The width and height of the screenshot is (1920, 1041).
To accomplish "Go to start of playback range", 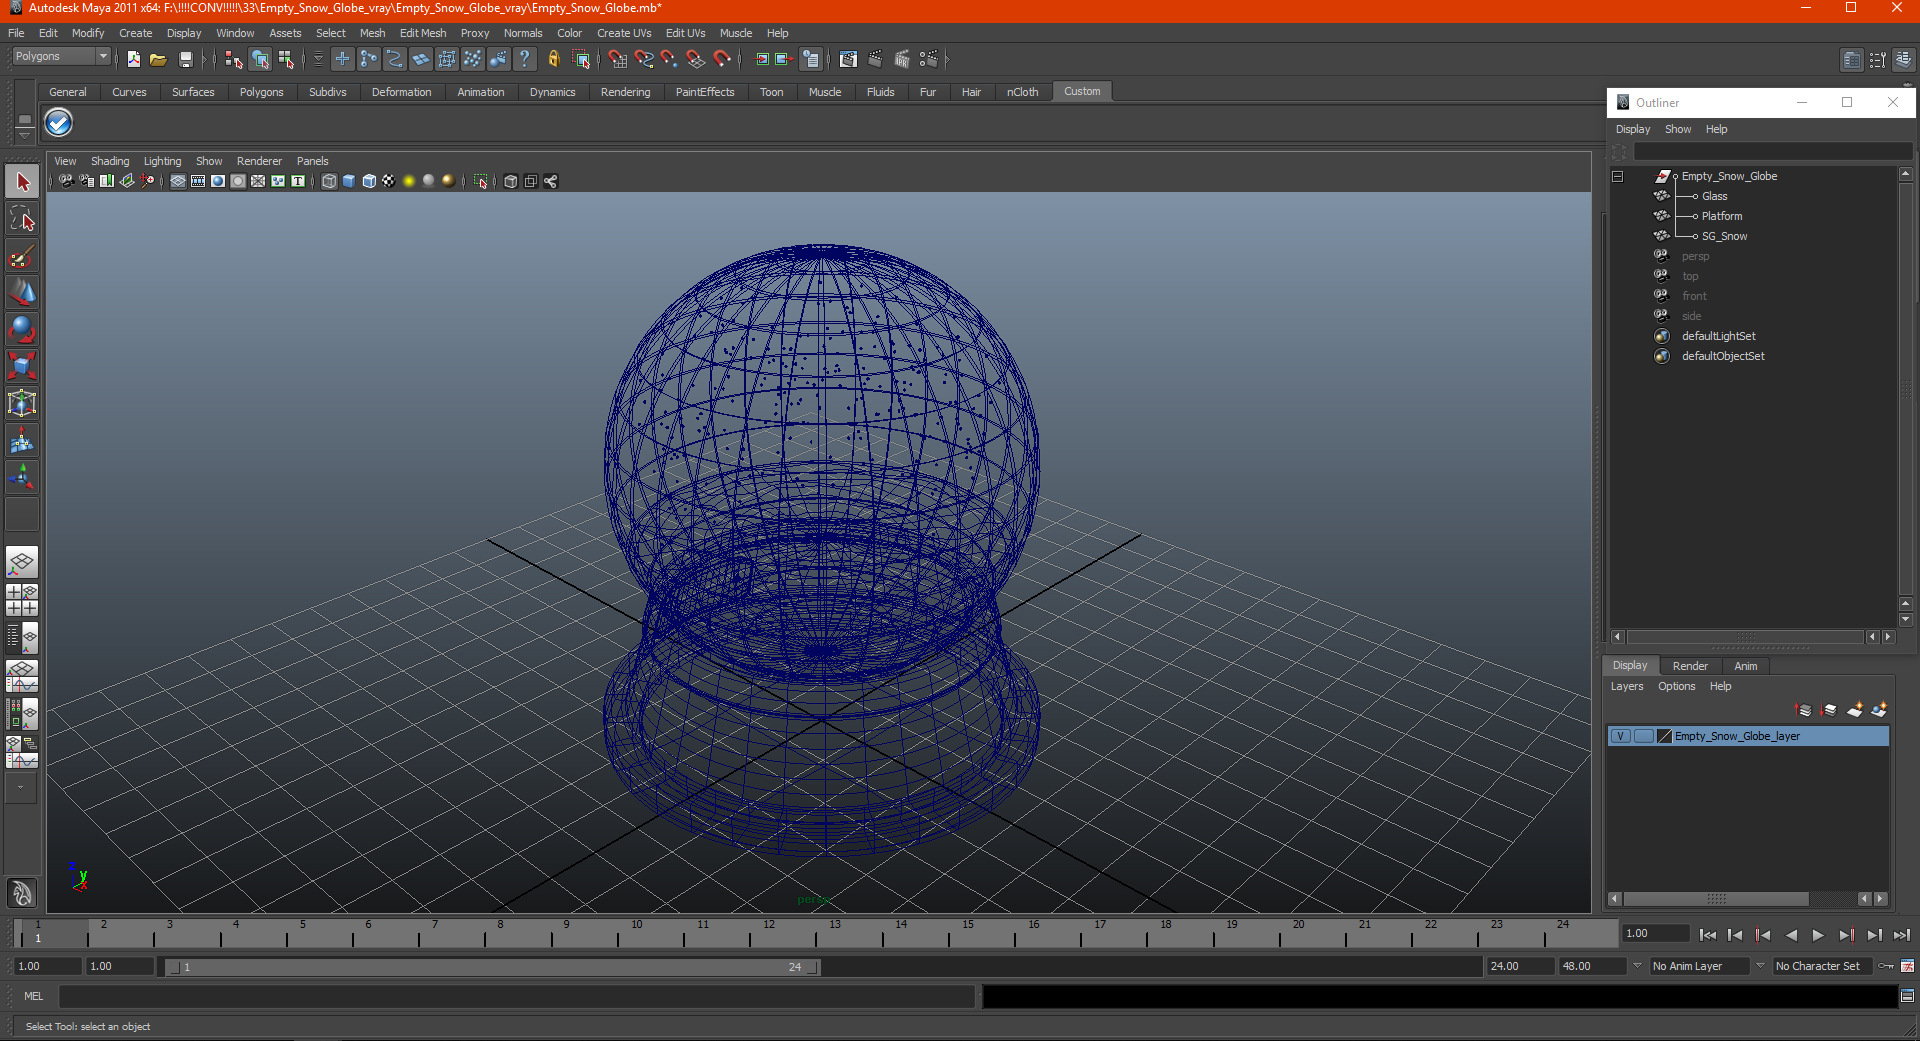I will pyautogui.click(x=1707, y=935).
